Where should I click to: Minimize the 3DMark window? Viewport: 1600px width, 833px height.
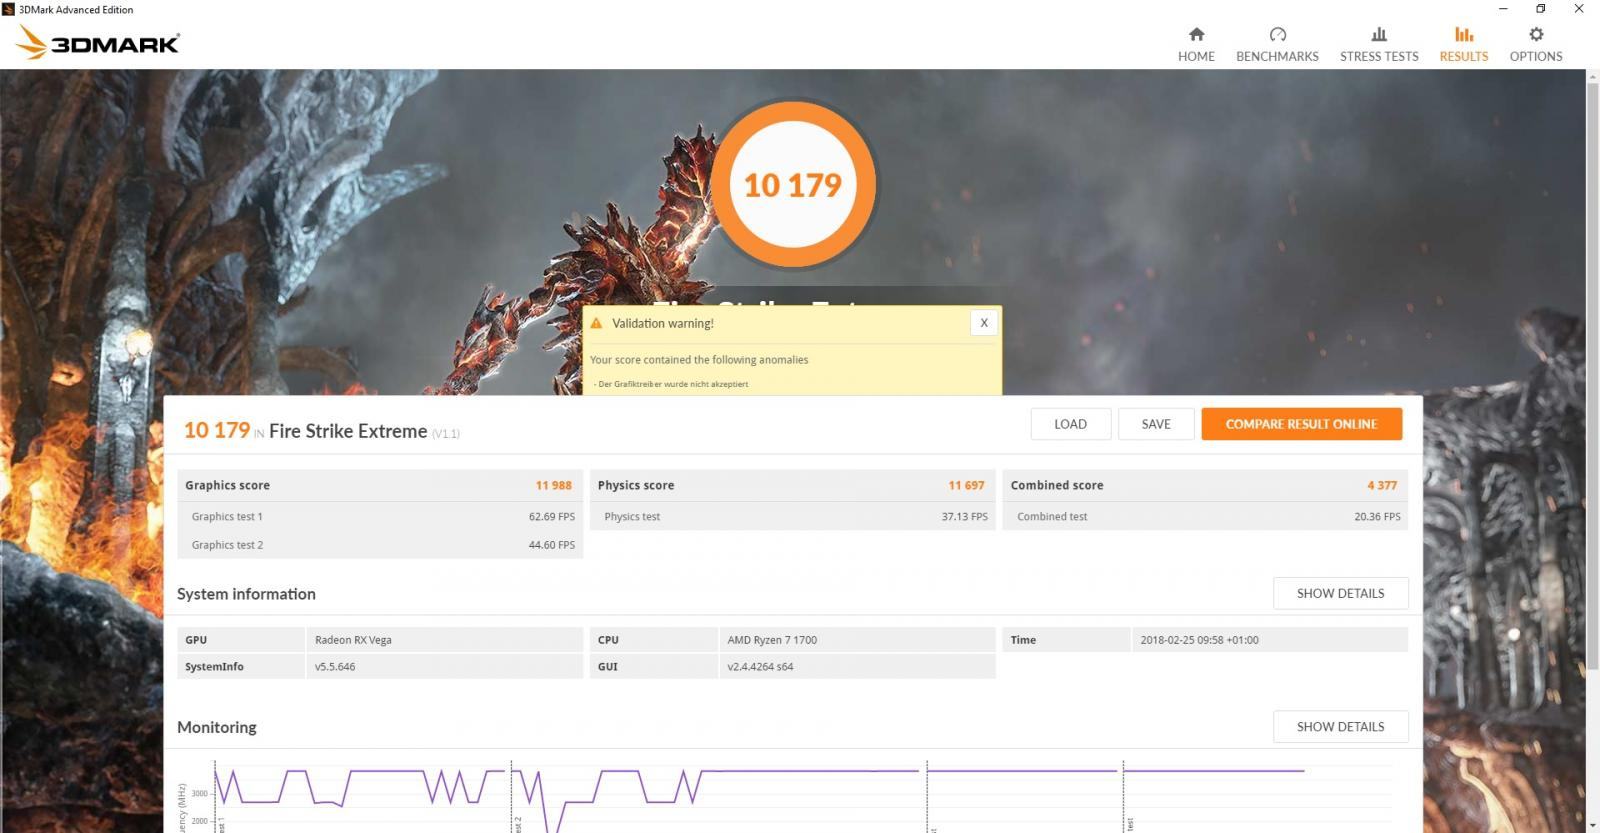pyautogui.click(x=1503, y=9)
